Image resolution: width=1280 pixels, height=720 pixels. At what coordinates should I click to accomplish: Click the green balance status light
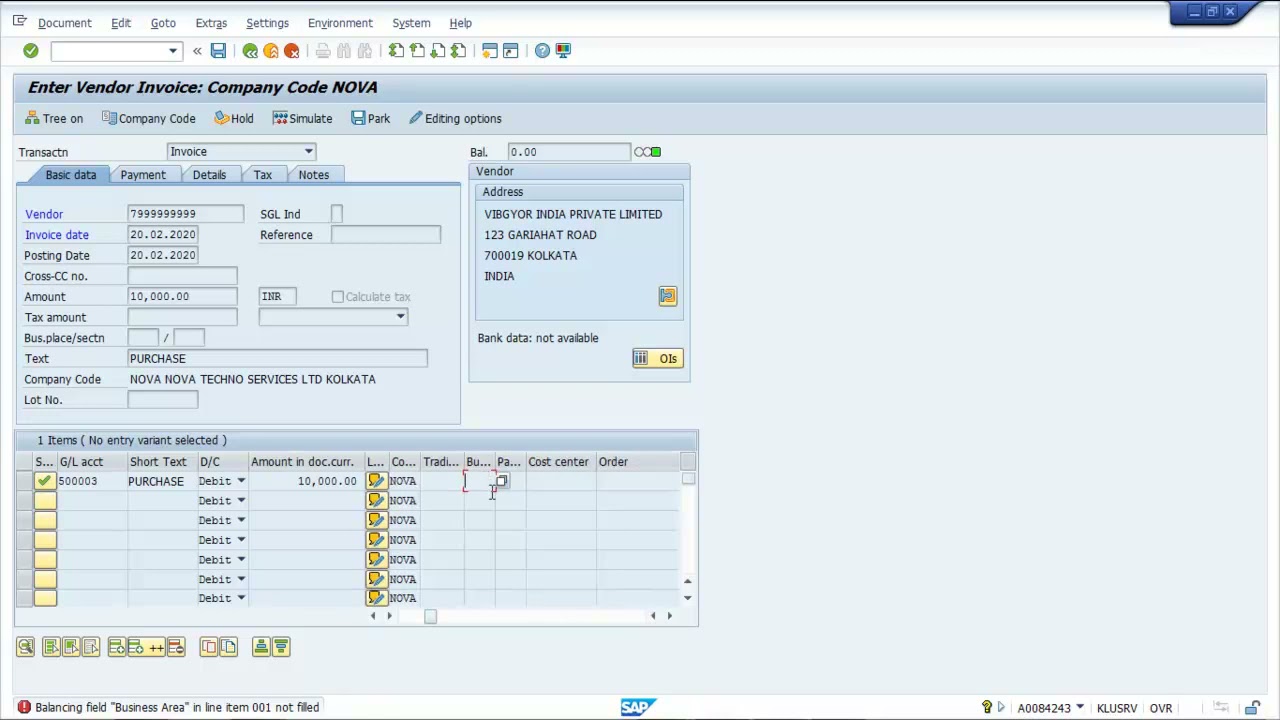point(655,152)
